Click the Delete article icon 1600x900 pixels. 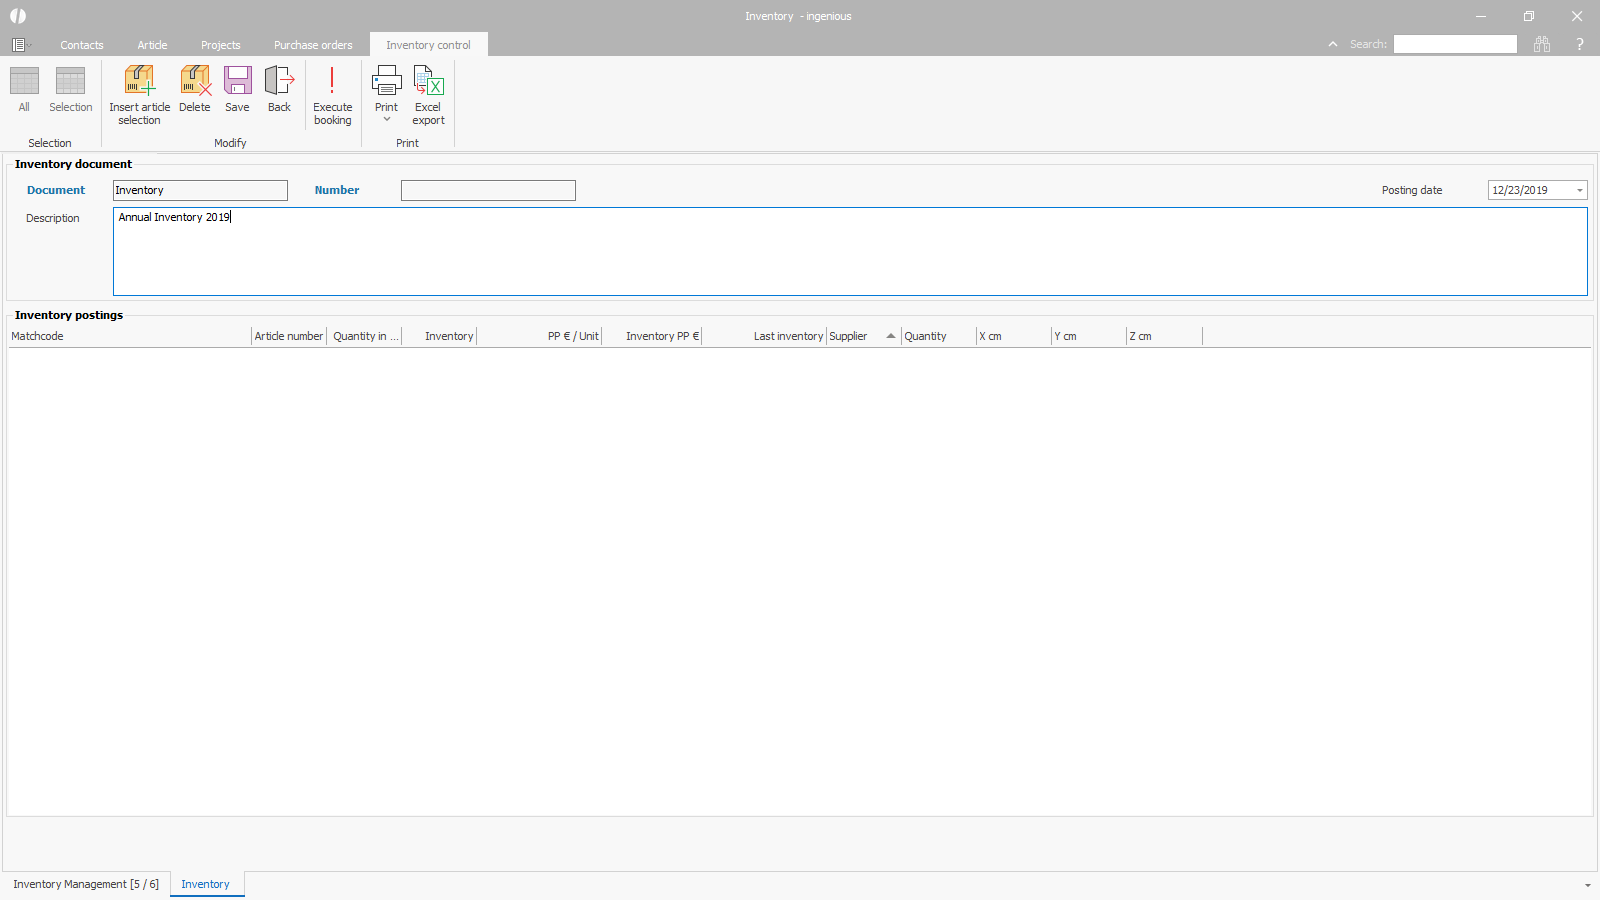tap(195, 82)
